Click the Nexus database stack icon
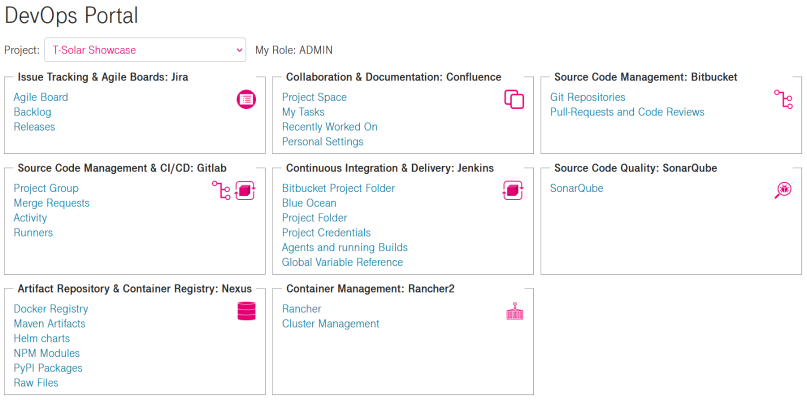The image size is (807, 400). point(247,311)
